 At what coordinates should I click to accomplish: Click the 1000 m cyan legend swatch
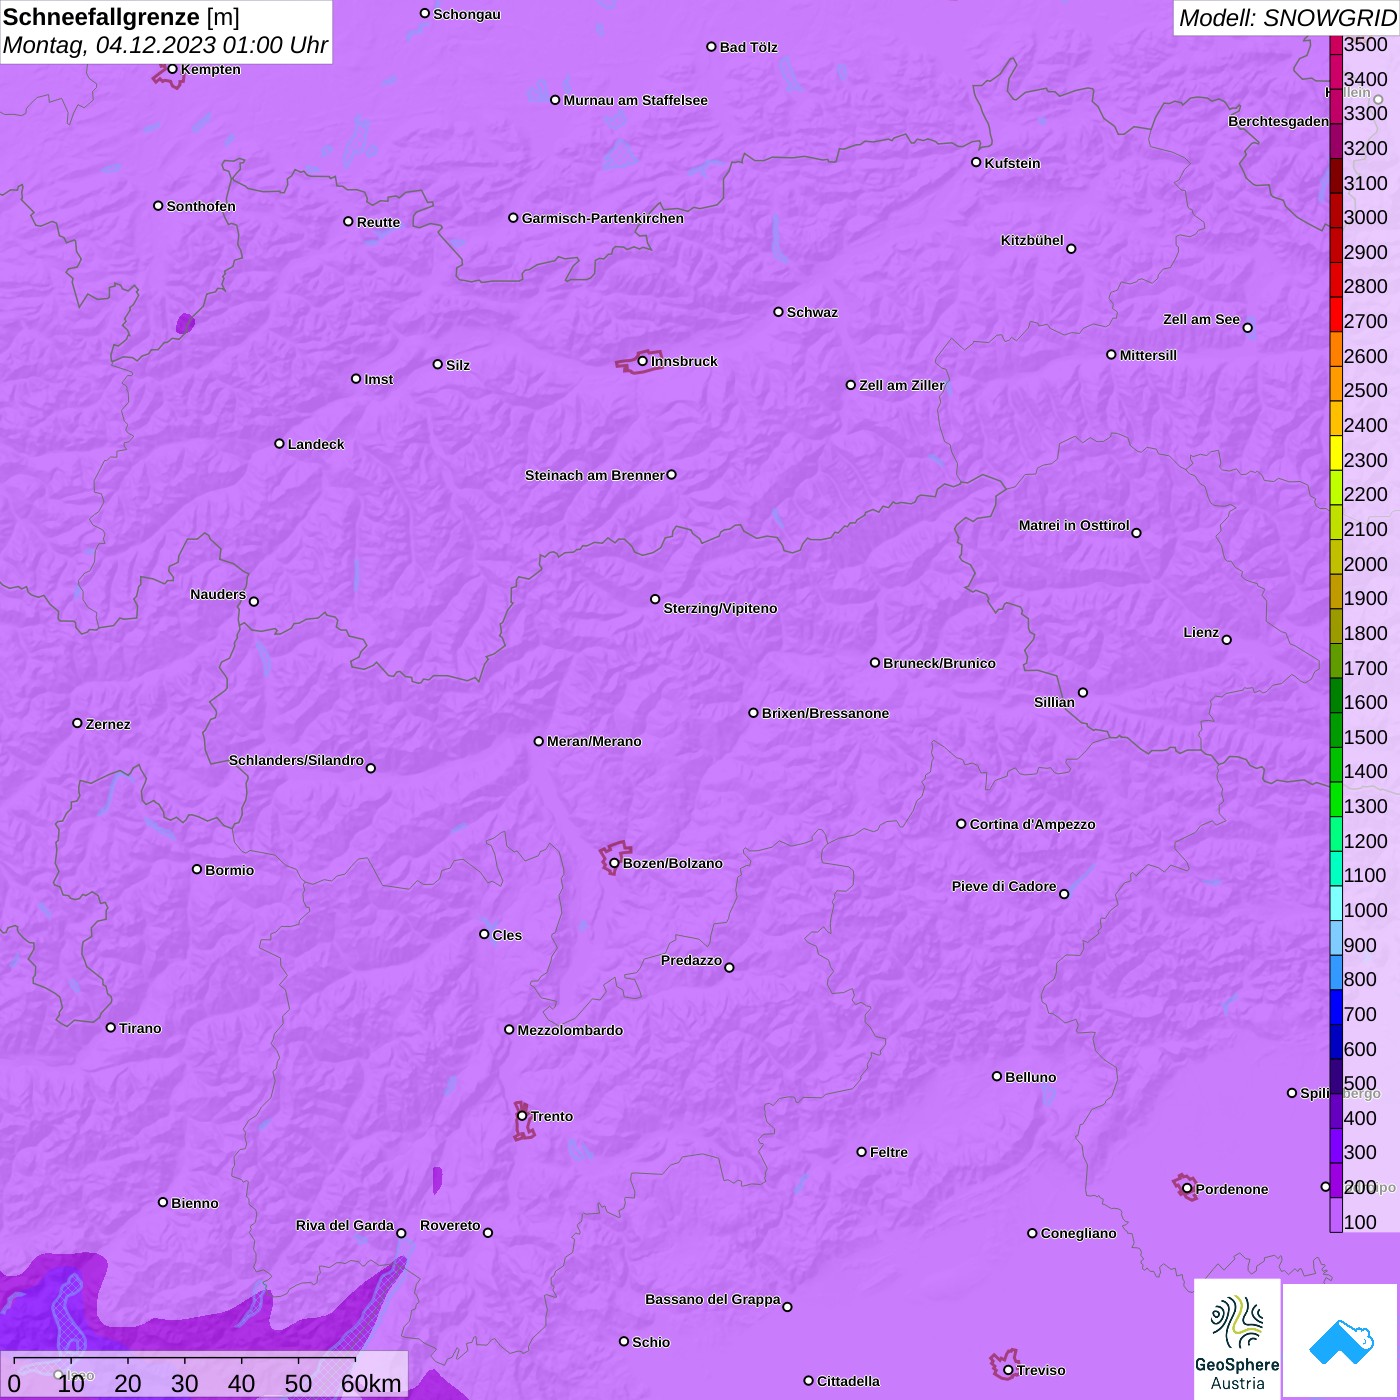click(1336, 903)
